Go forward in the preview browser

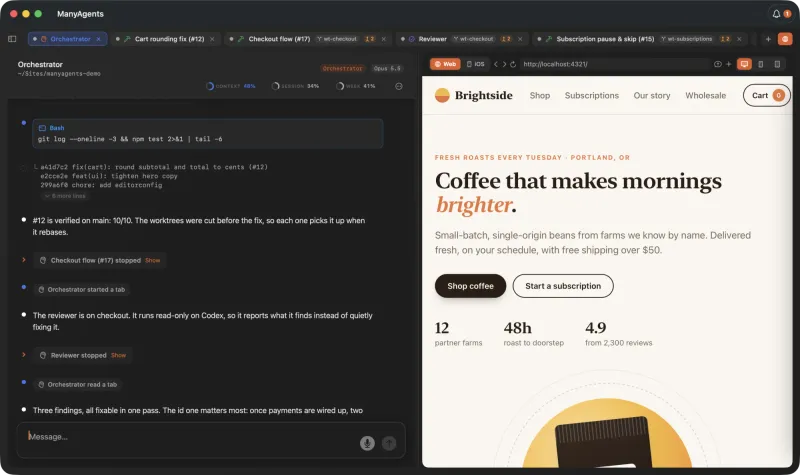tap(504, 64)
